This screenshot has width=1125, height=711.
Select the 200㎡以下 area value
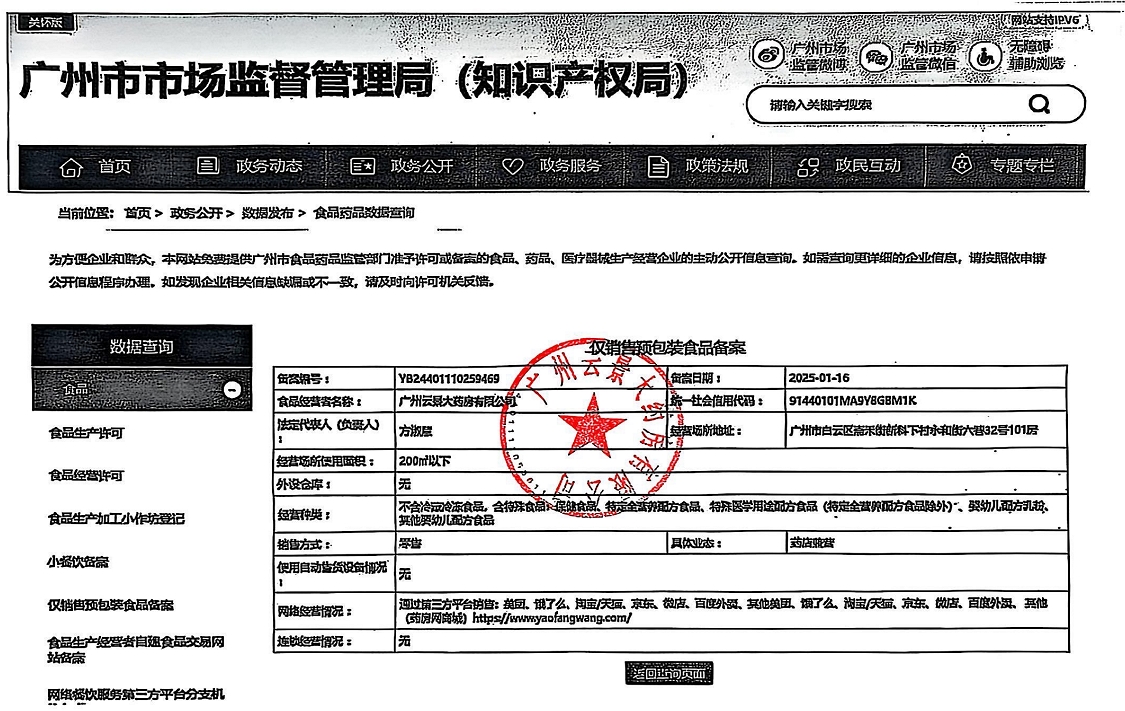[425, 461]
